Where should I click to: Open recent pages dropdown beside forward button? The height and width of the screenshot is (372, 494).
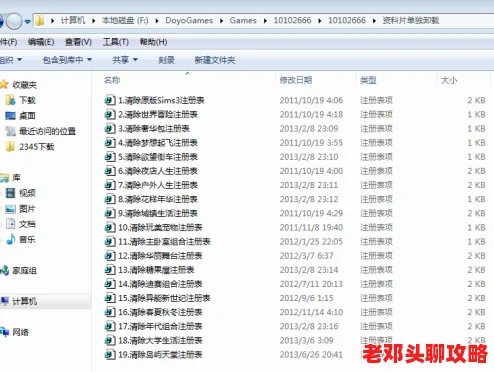(27, 22)
